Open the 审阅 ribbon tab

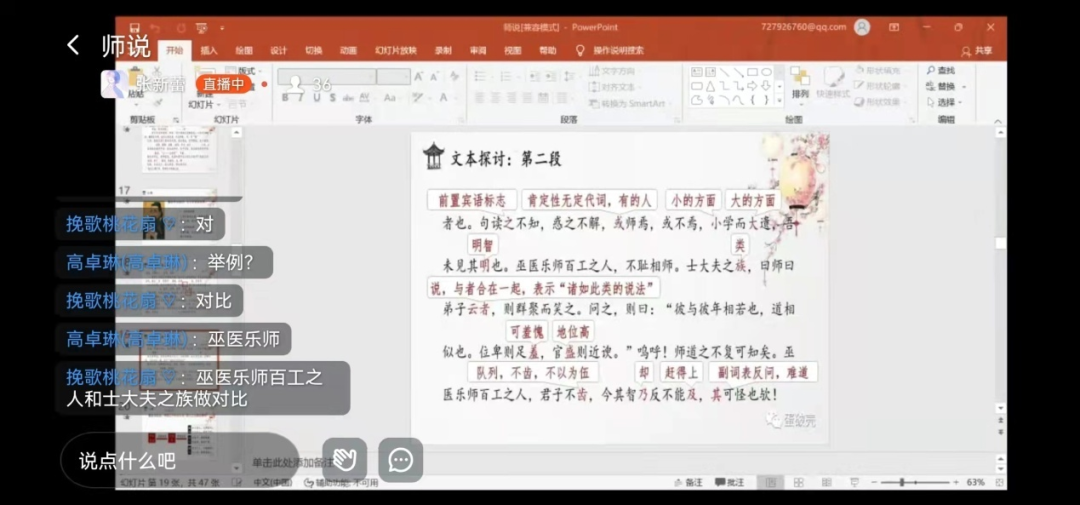pos(478,50)
